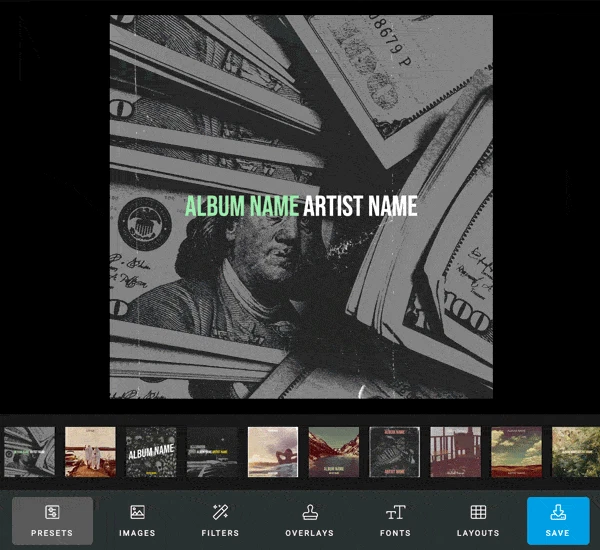Open the Overlays stamp icon
Image resolution: width=600 pixels, height=550 pixels.
309,512
